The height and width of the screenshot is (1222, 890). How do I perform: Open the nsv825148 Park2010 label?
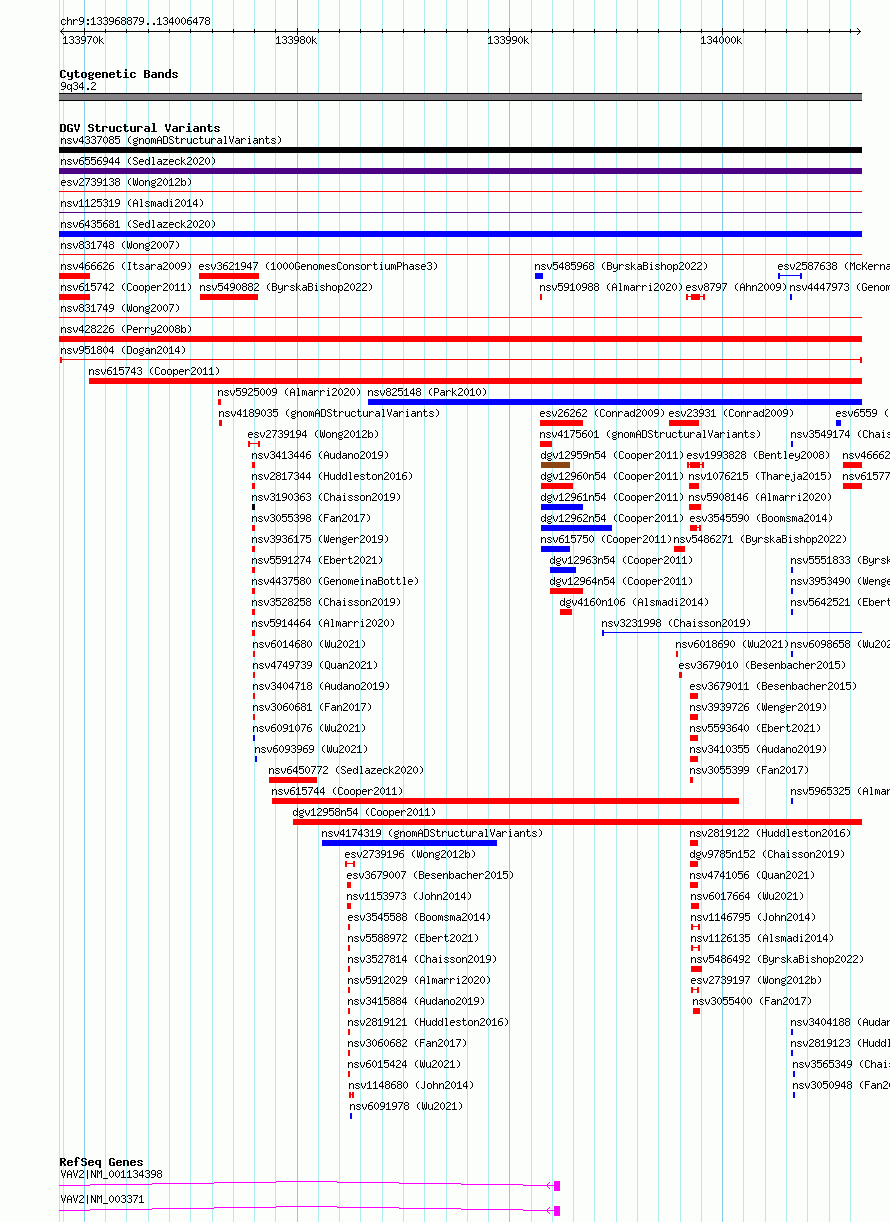(x=428, y=392)
